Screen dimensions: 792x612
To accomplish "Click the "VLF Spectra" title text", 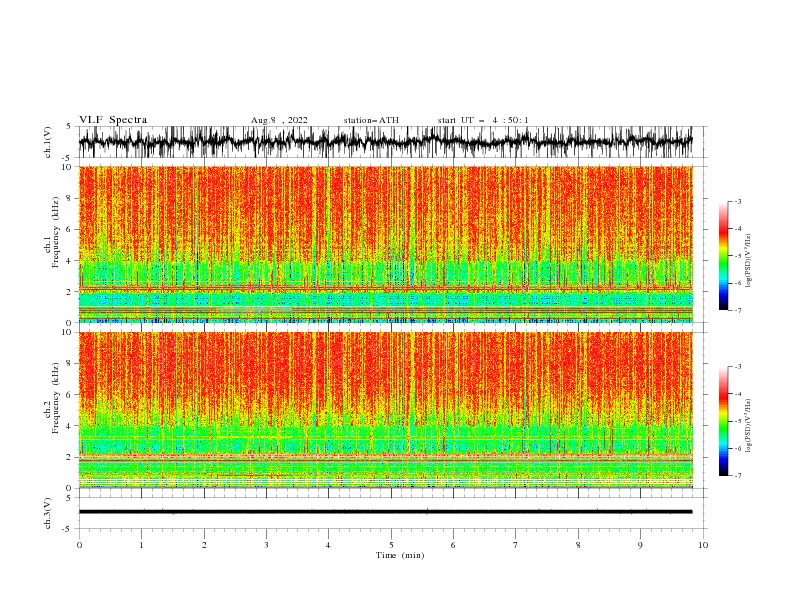I will pos(113,120).
